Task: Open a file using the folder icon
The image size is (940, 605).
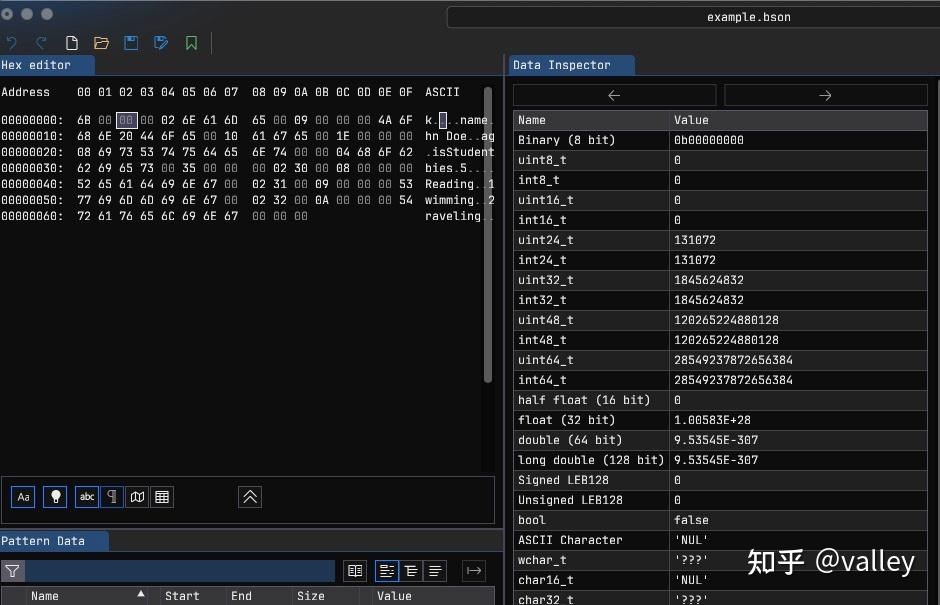Action: 101,43
